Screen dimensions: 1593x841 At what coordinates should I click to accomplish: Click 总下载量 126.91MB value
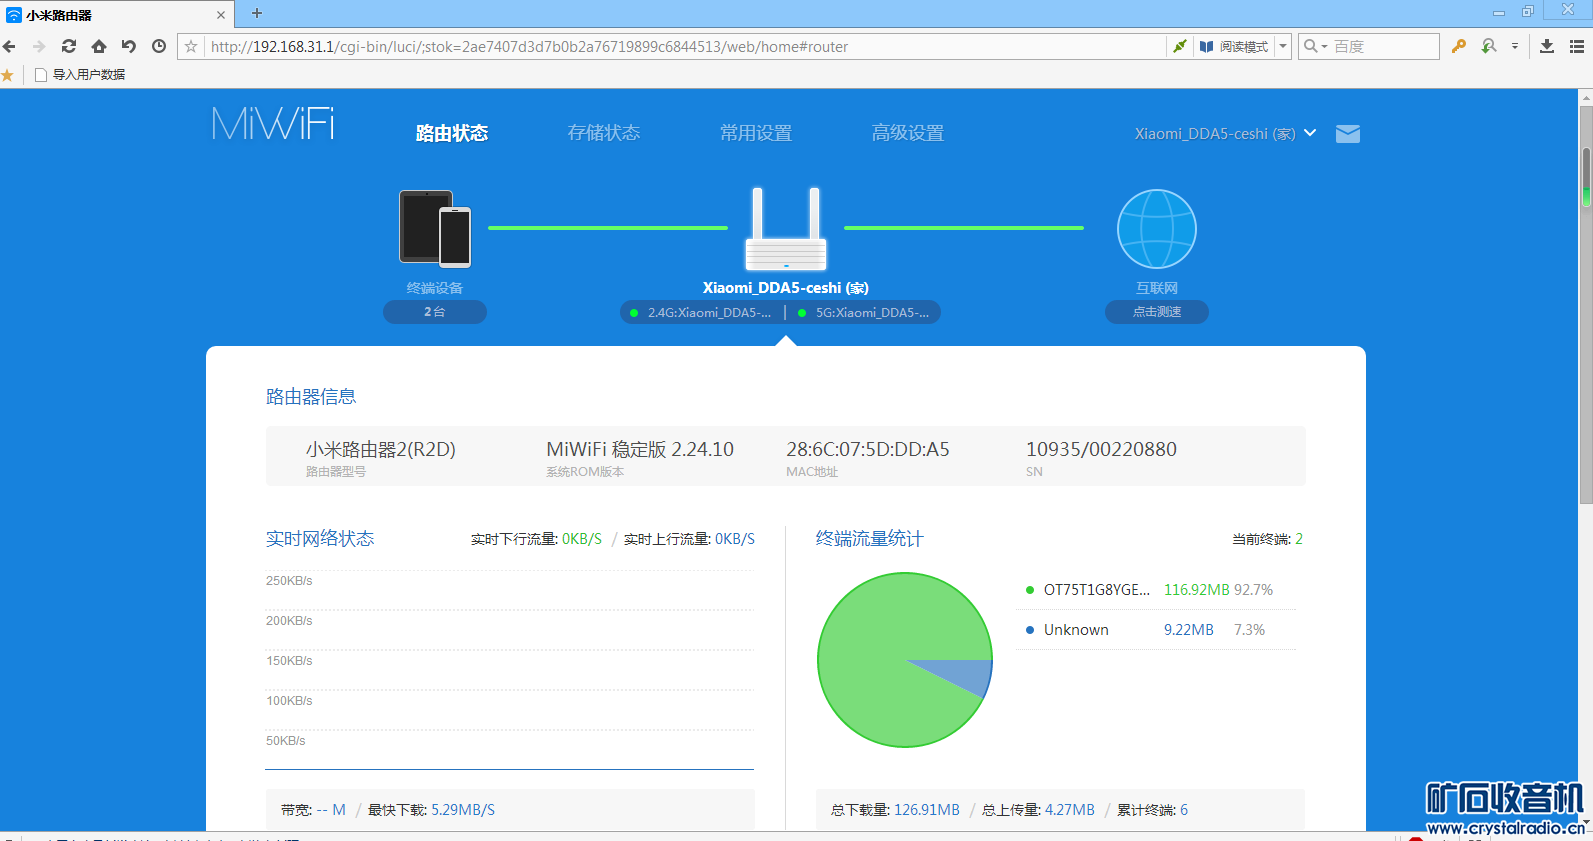[x=927, y=810]
